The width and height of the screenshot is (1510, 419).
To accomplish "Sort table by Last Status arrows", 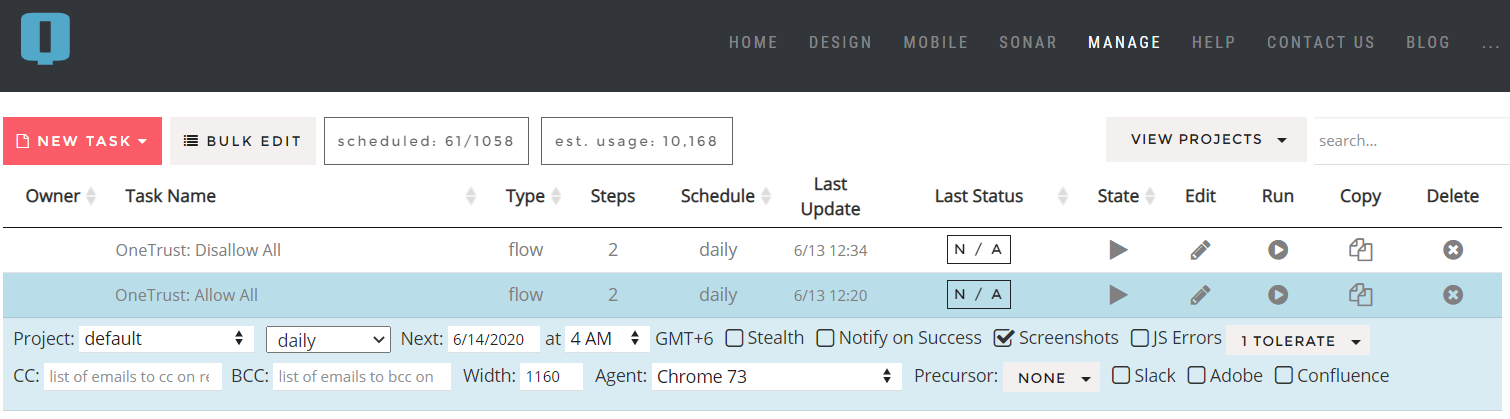I will tap(1063, 196).
